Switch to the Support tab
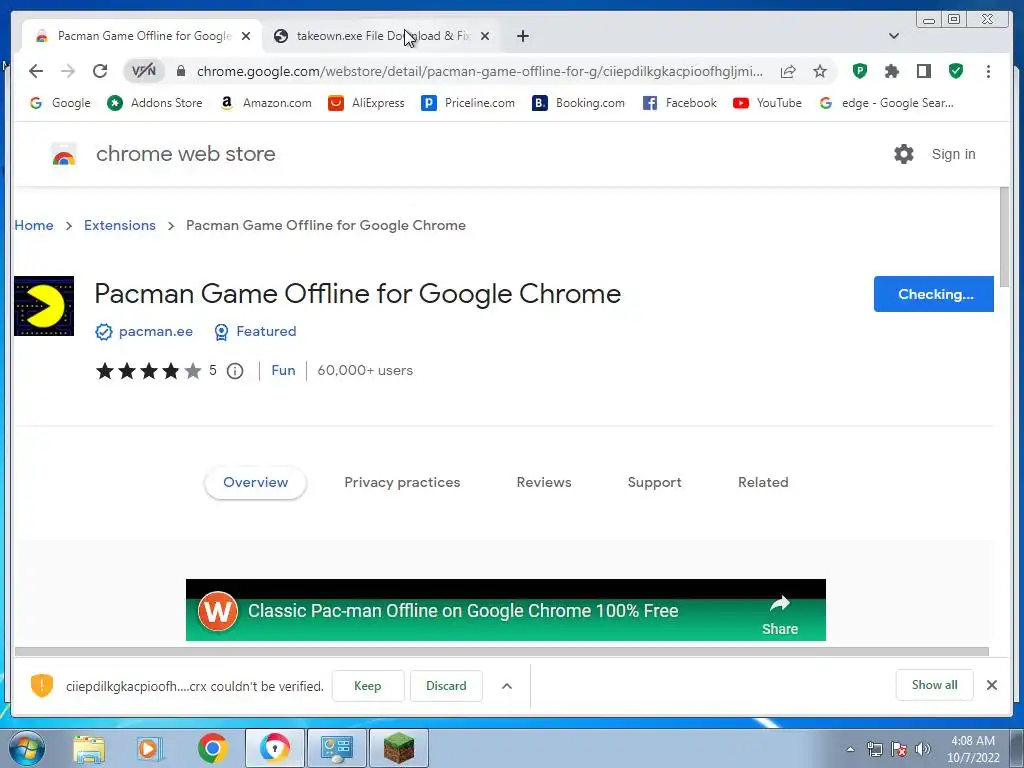1024x768 pixels. [654, 483]
